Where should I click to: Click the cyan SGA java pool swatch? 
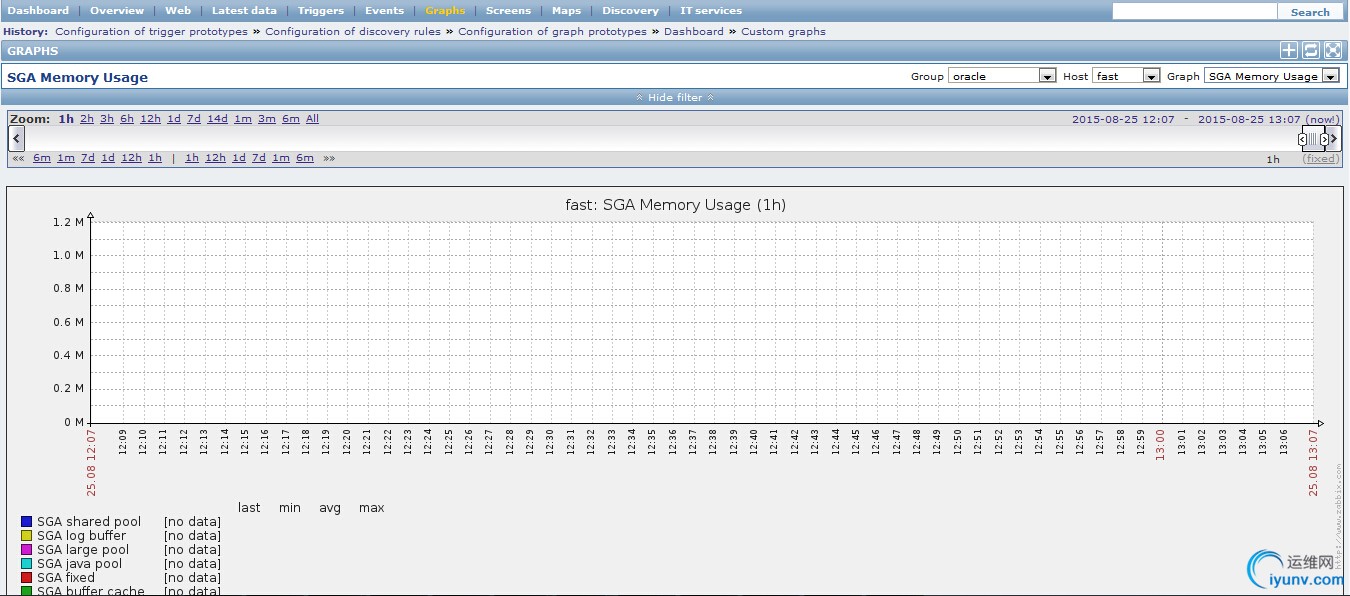point(27,563)
